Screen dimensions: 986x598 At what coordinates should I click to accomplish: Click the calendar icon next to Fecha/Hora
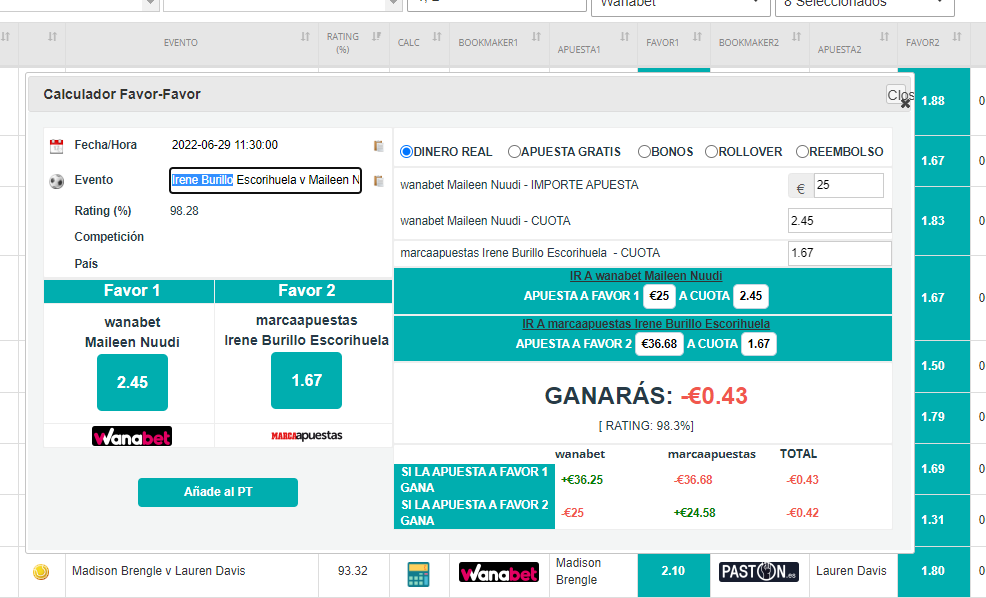click(57, 146)
